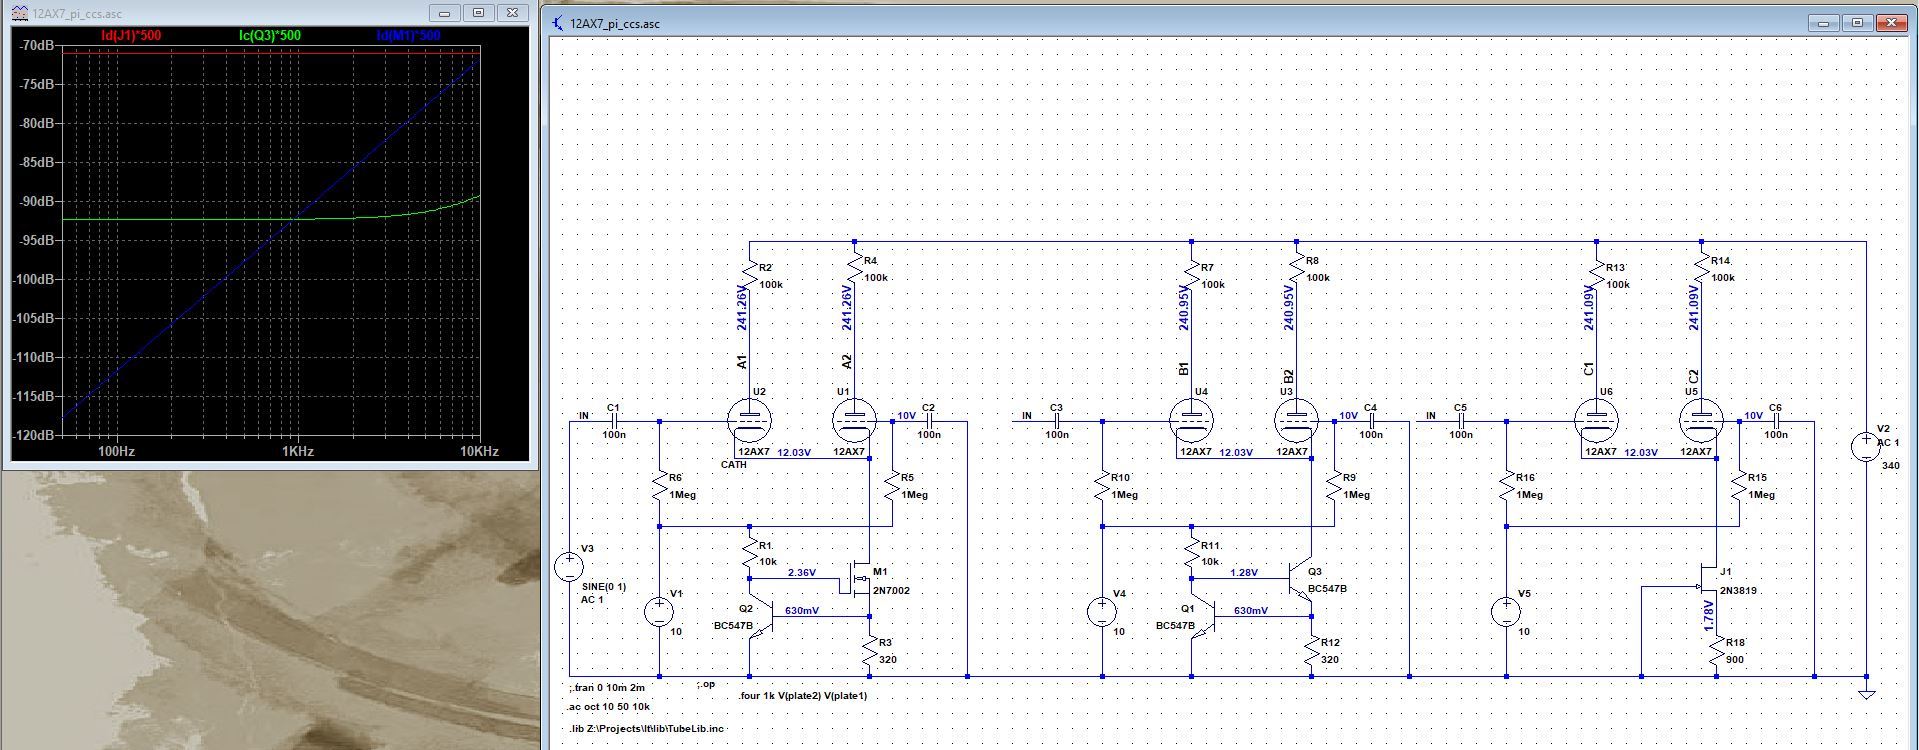Click the U4 12AX7 triode symbol

[1191, 421]
